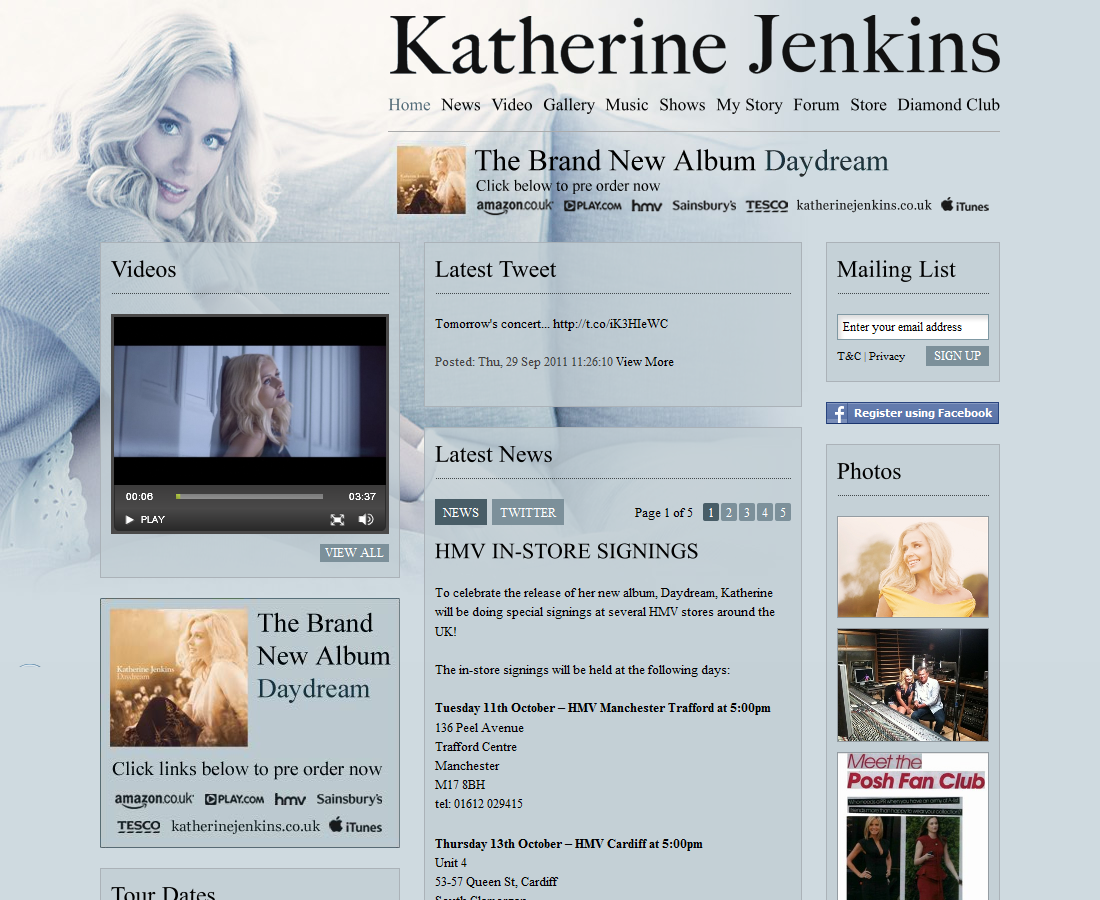The image size is (1100, 900).
Task: Open the Posh Fan Club photo
Action: (913, 826)
